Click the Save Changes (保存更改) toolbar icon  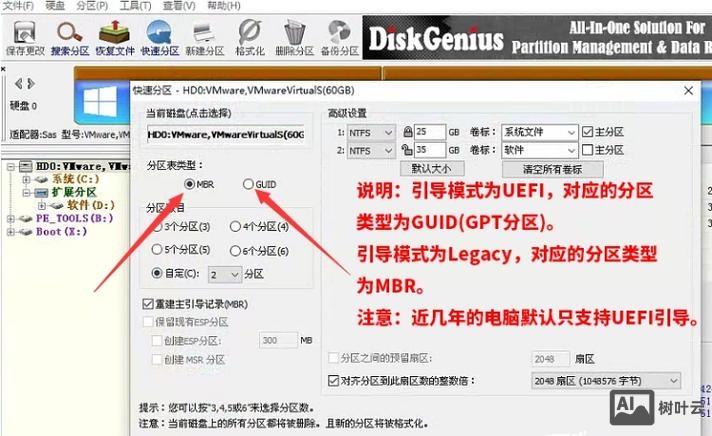(25, 38)
